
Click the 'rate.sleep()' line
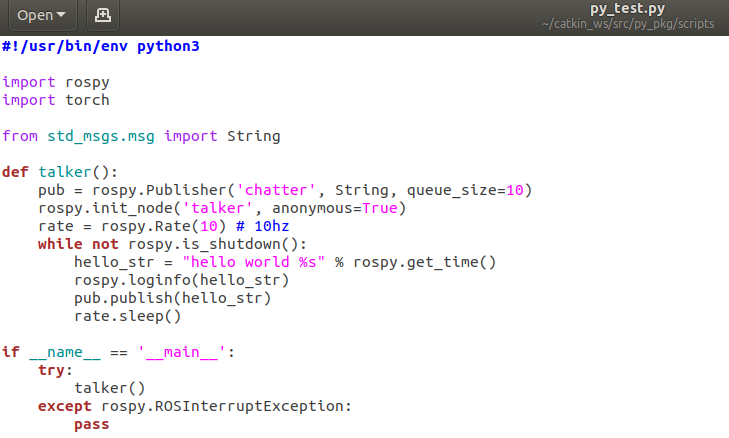pyautogui.click(x=127, y=316)
